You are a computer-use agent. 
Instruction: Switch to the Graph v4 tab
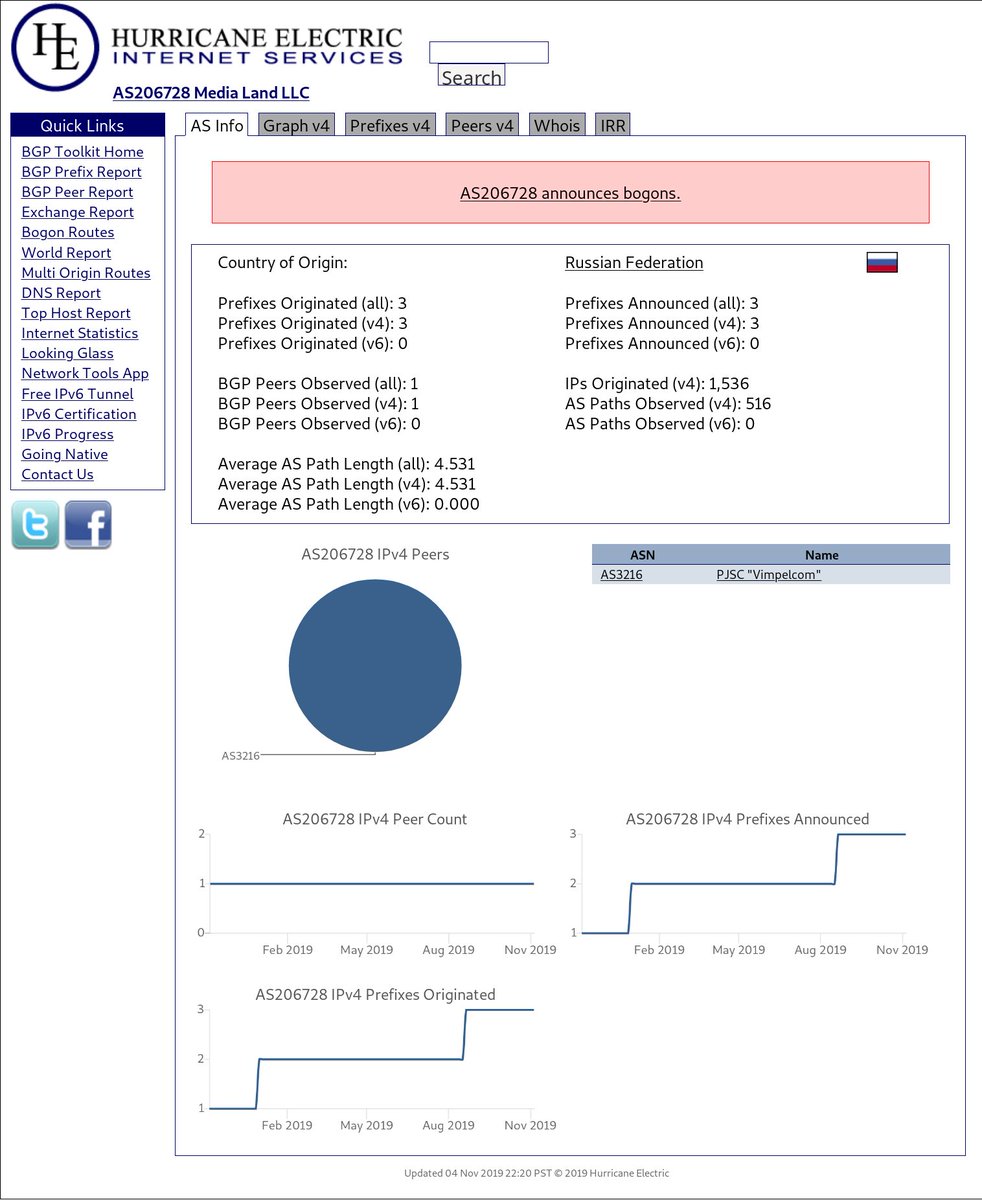pyautogui.click(x=297, y=125)
